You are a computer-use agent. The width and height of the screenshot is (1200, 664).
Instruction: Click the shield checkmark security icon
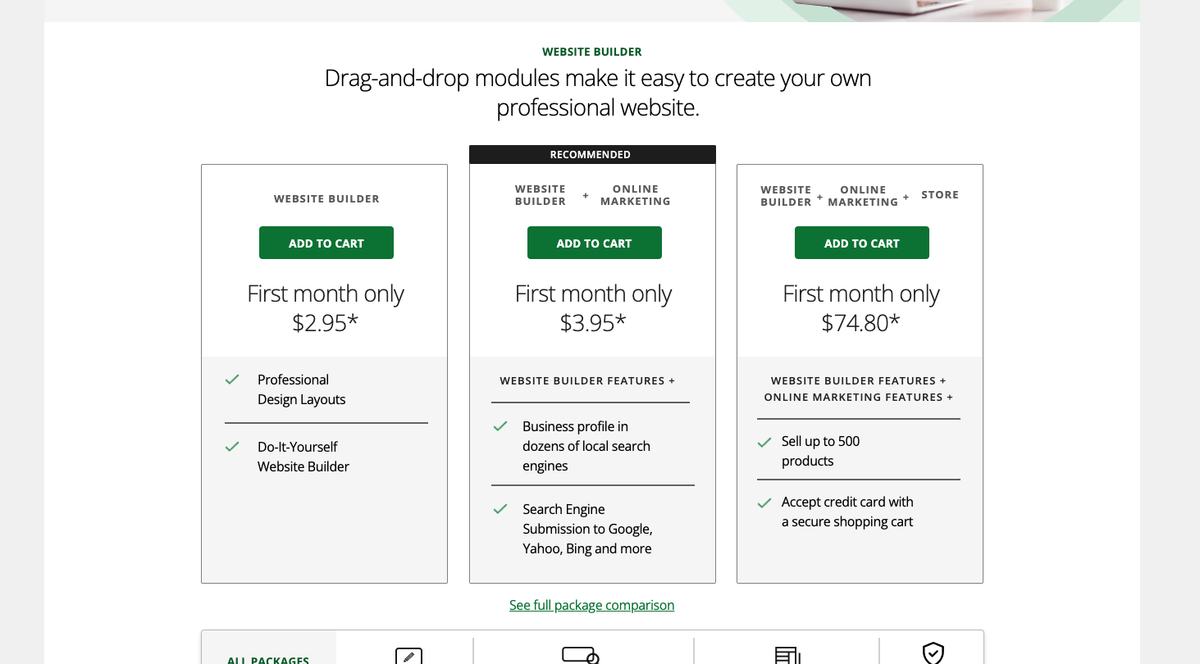(933, 655)
